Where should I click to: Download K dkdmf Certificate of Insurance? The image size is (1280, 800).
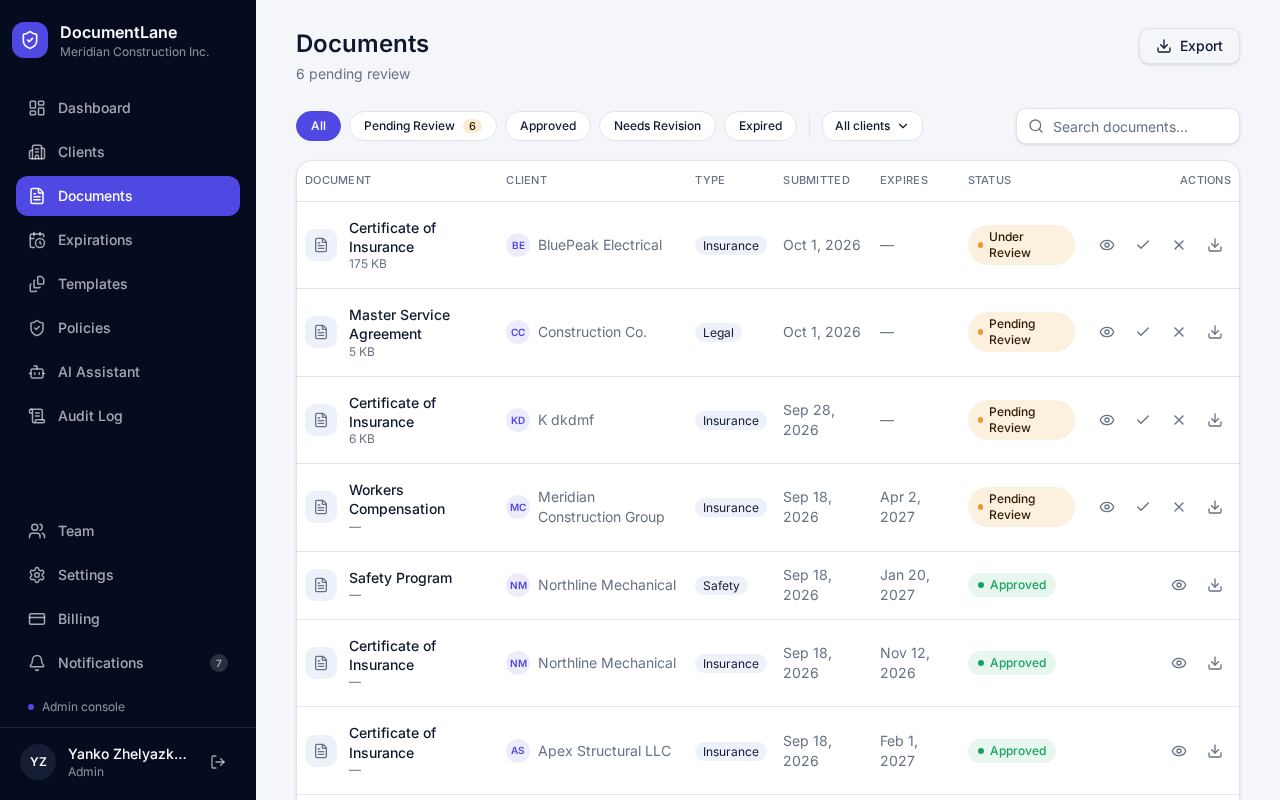1215,420
